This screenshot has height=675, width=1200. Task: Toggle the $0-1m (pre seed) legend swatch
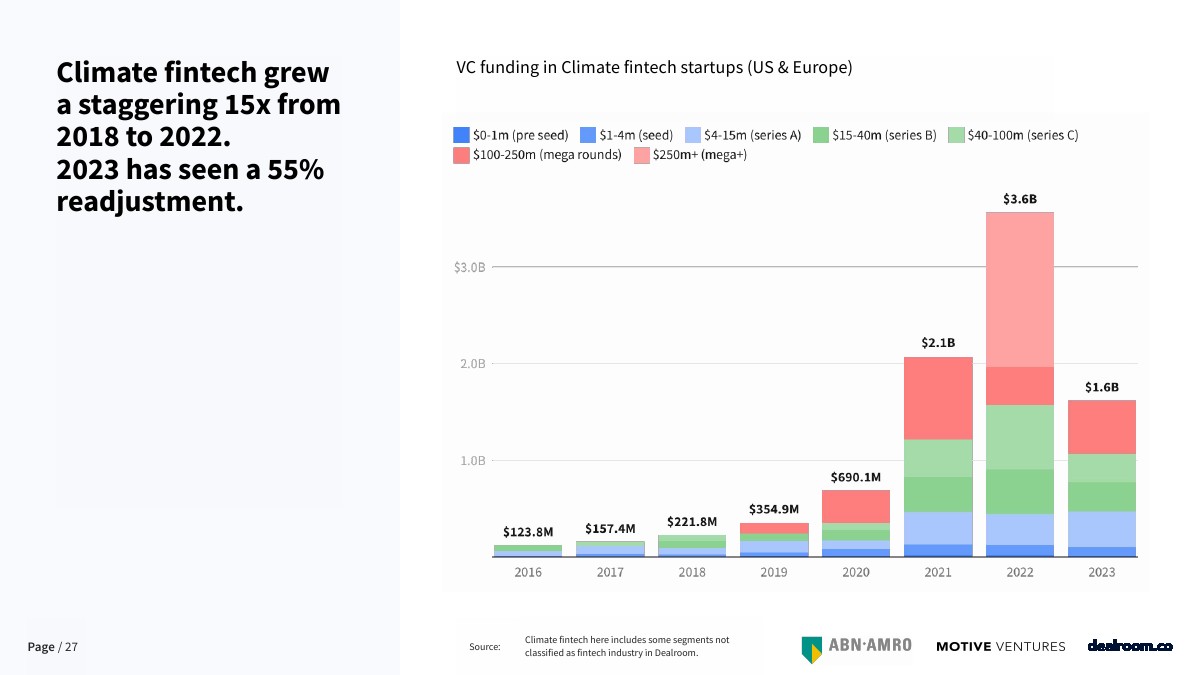point(461,135)
